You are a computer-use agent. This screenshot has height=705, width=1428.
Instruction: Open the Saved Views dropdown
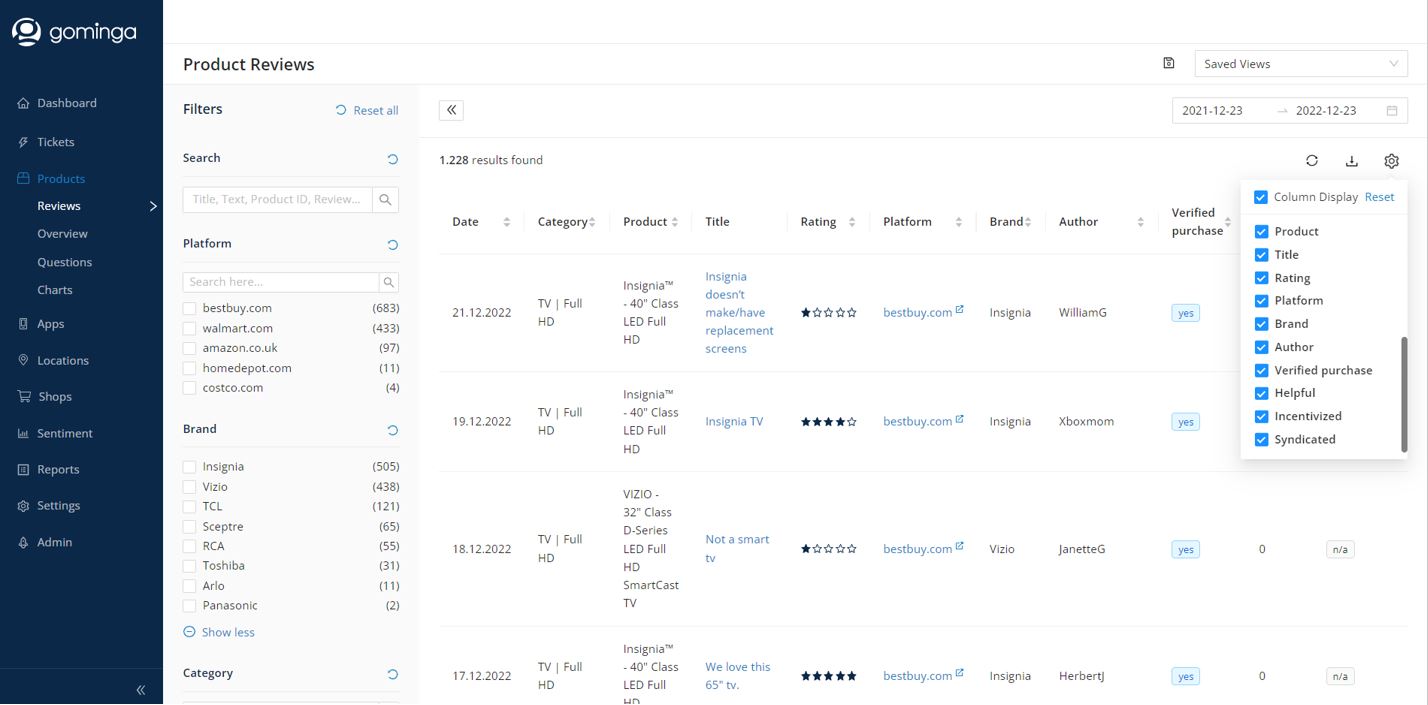tap(1300, 64)
